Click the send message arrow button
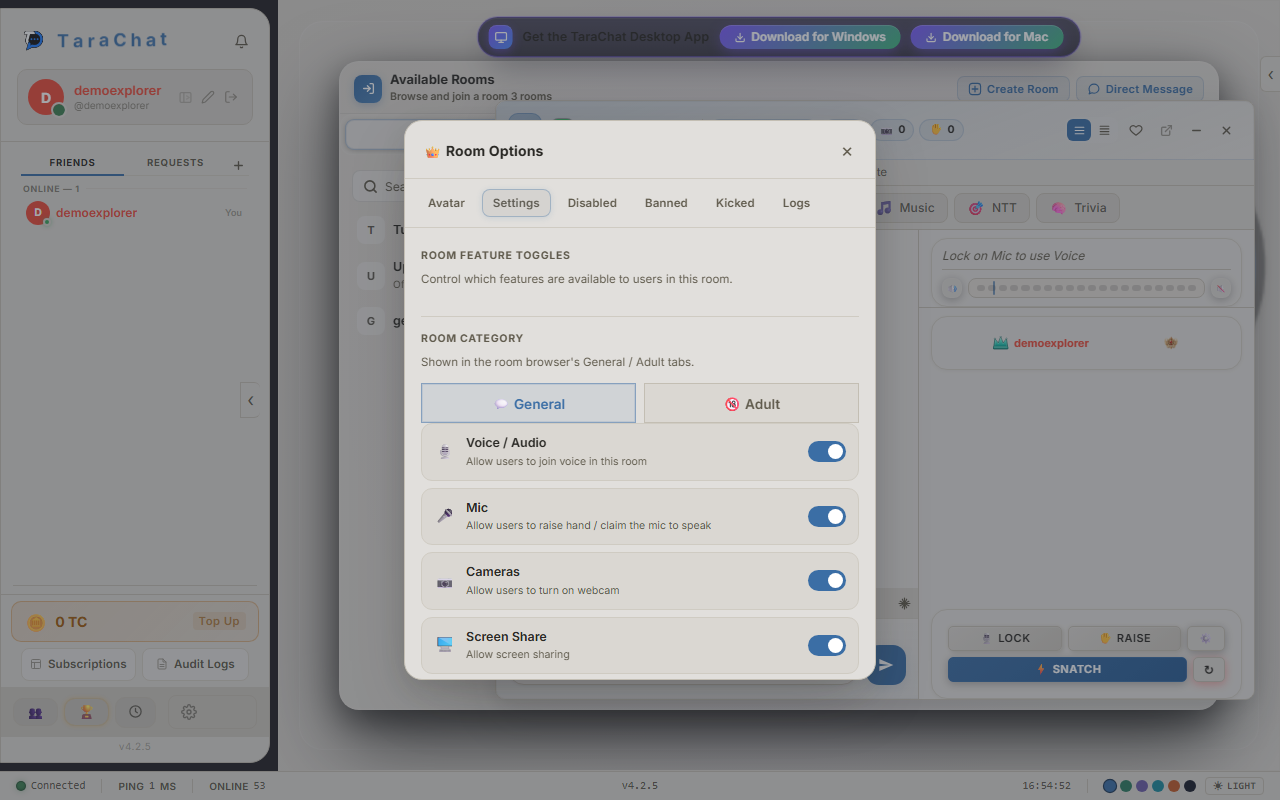 [x=886, y=665]
